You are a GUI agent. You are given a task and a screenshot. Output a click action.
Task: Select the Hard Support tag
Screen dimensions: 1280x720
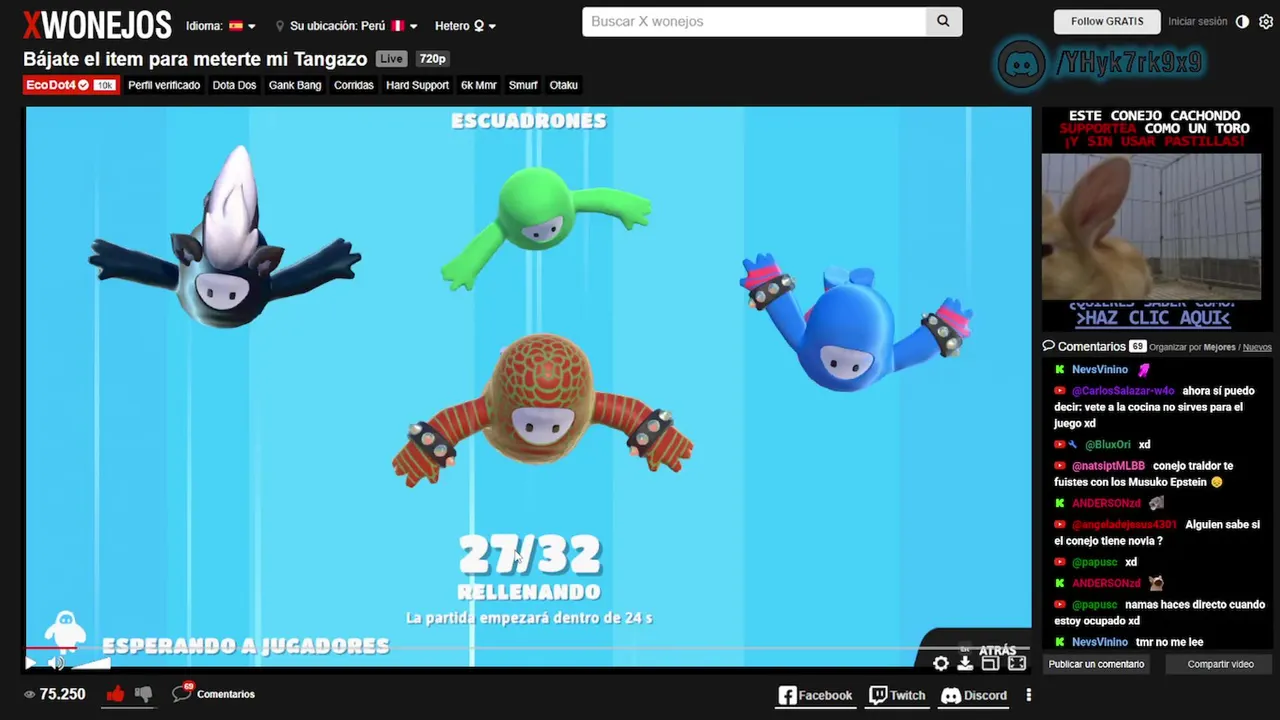click(x=417, y=85)
